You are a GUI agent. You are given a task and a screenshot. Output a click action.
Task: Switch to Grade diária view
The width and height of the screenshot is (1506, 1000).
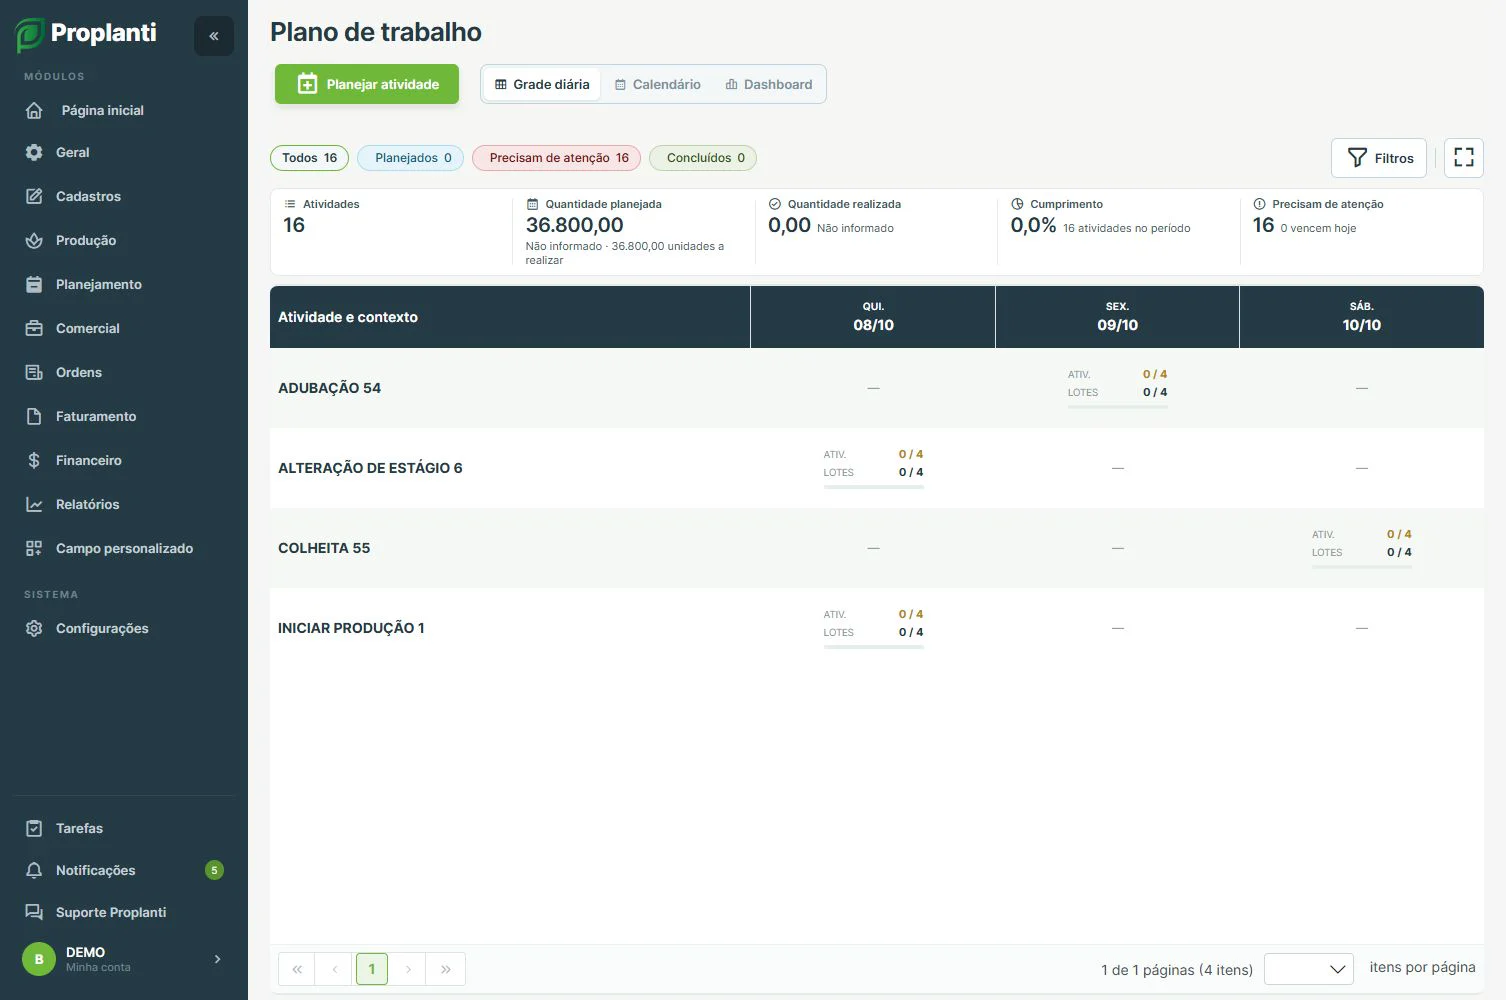[x=542, y=84]
